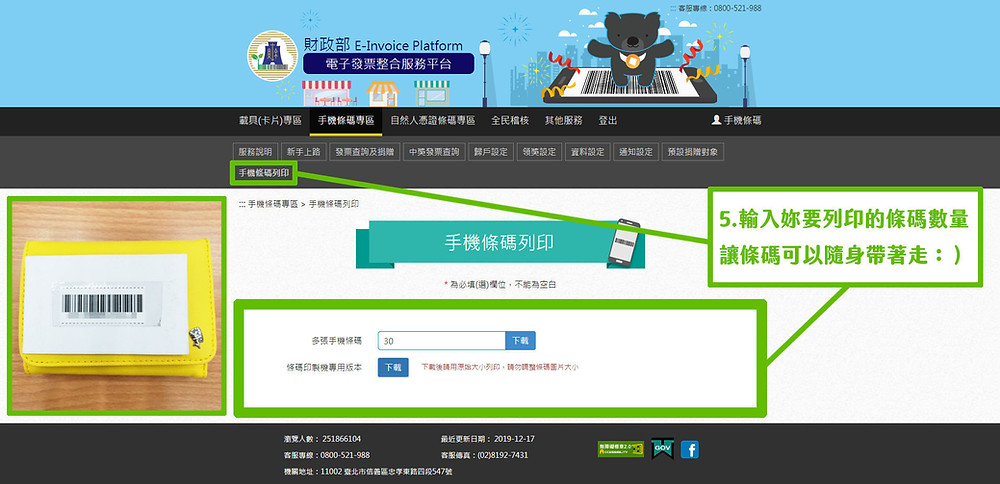
Task: Click the phone icon on the heading banner
Action: (x=624, y=241)
